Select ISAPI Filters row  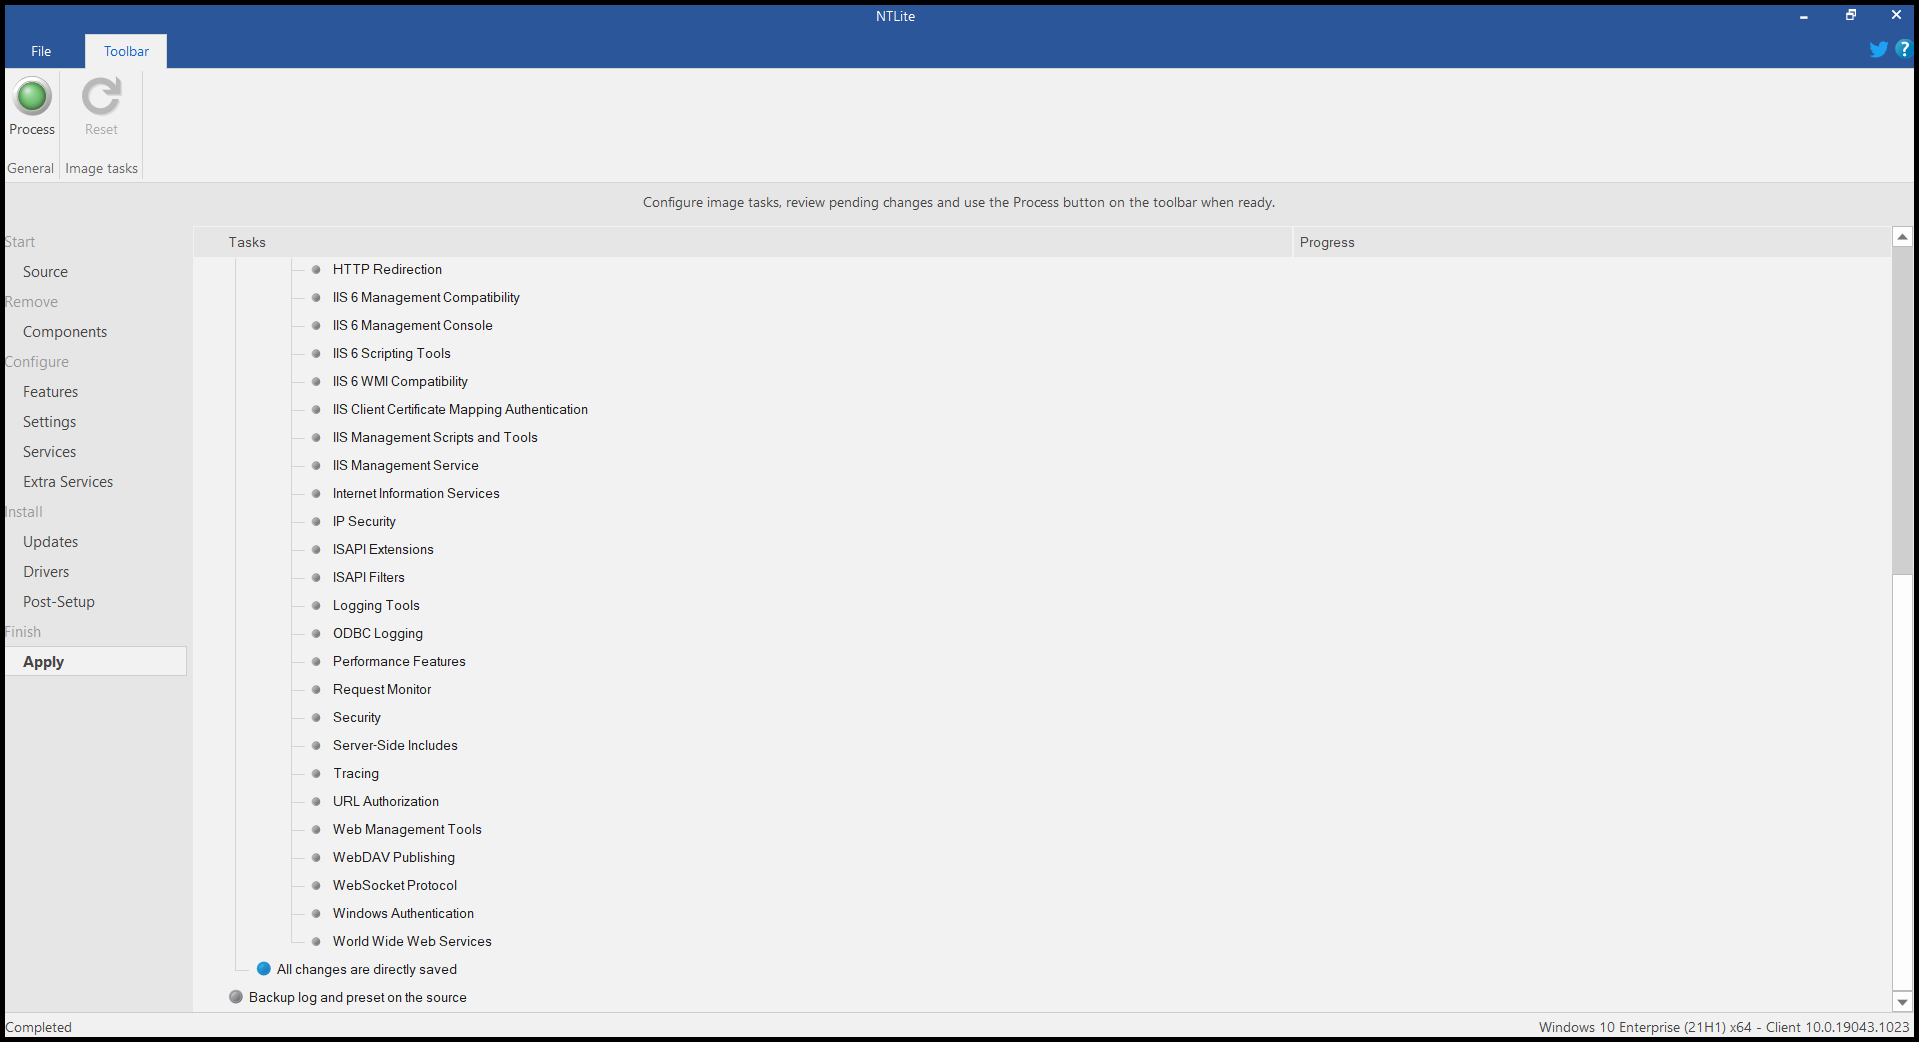tap(369, 577)
